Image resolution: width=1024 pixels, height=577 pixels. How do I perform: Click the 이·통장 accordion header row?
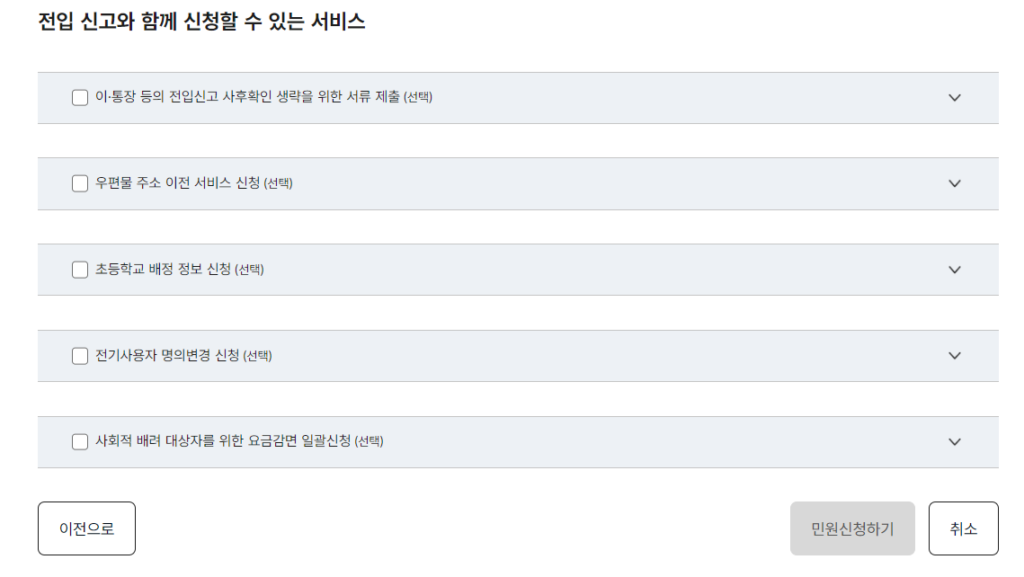coord(500,97)
